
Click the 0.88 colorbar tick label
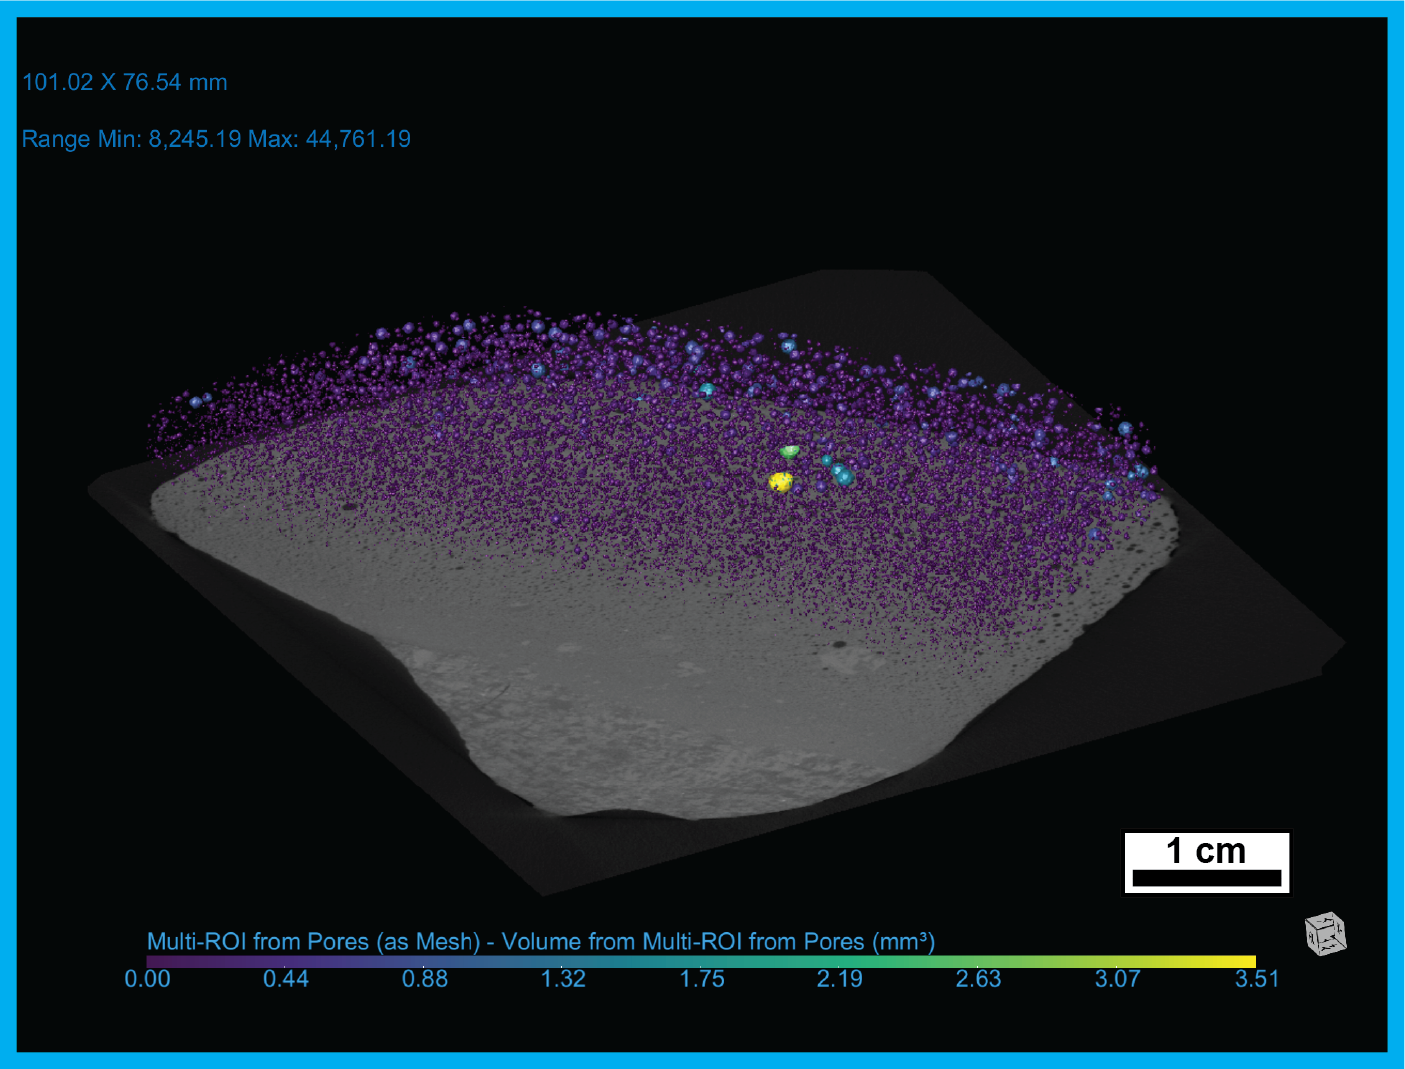[x=425, y=979]
